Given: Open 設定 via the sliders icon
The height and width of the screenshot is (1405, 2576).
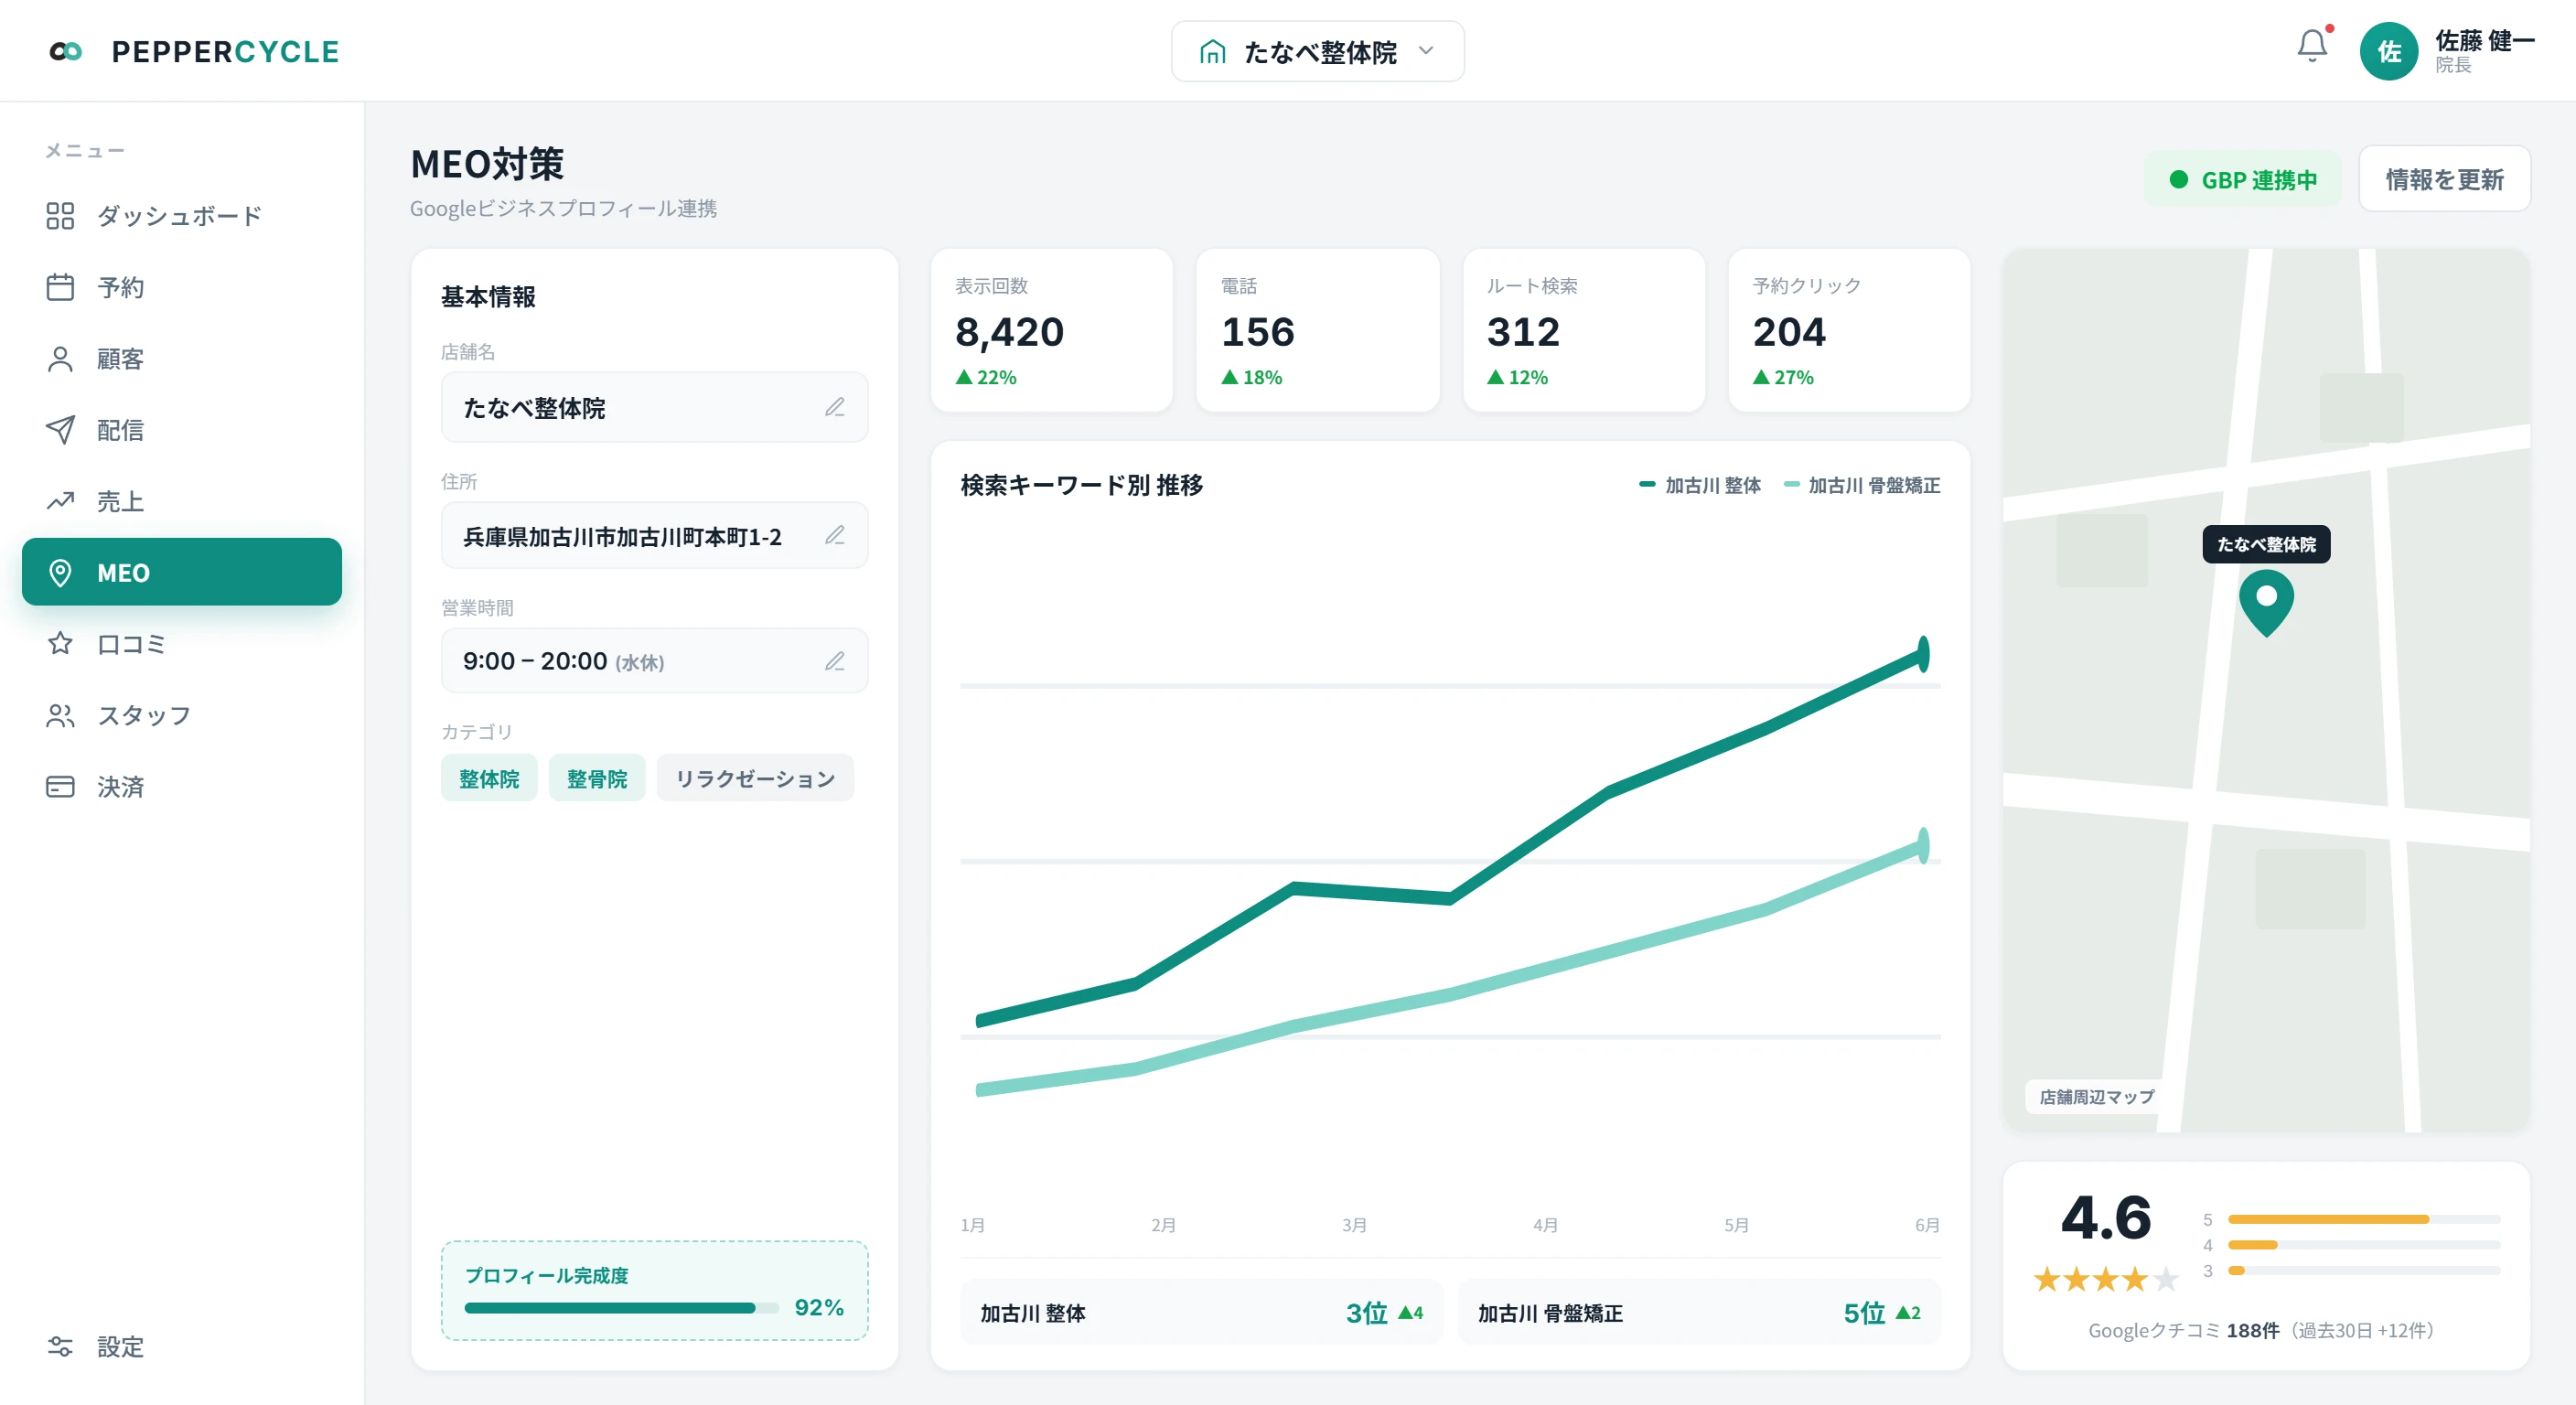Looking at the screenshot, I should coord(60,1346).
